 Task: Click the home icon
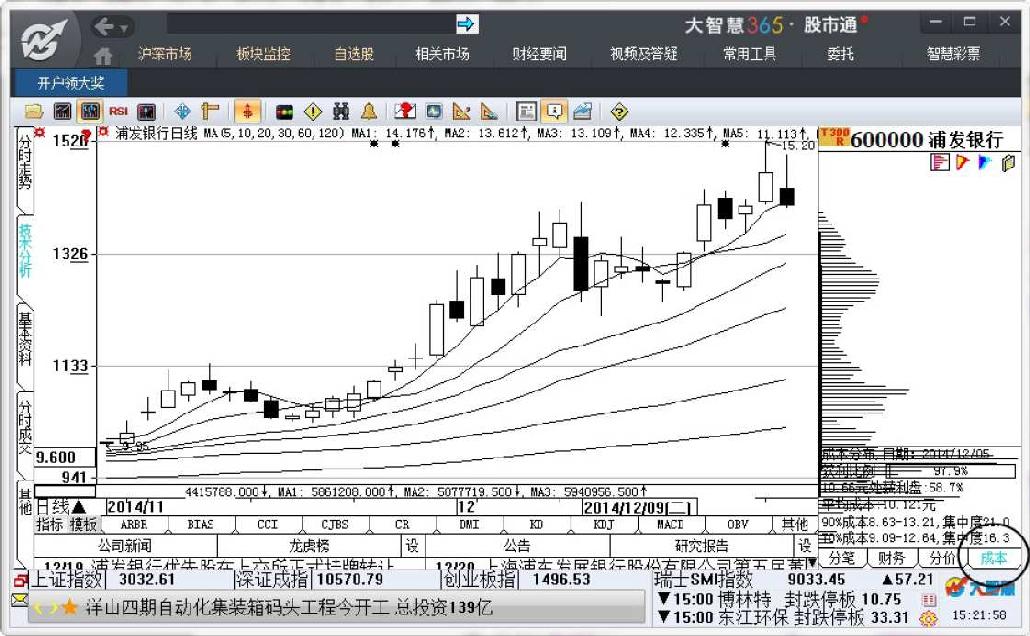point(103,55)
